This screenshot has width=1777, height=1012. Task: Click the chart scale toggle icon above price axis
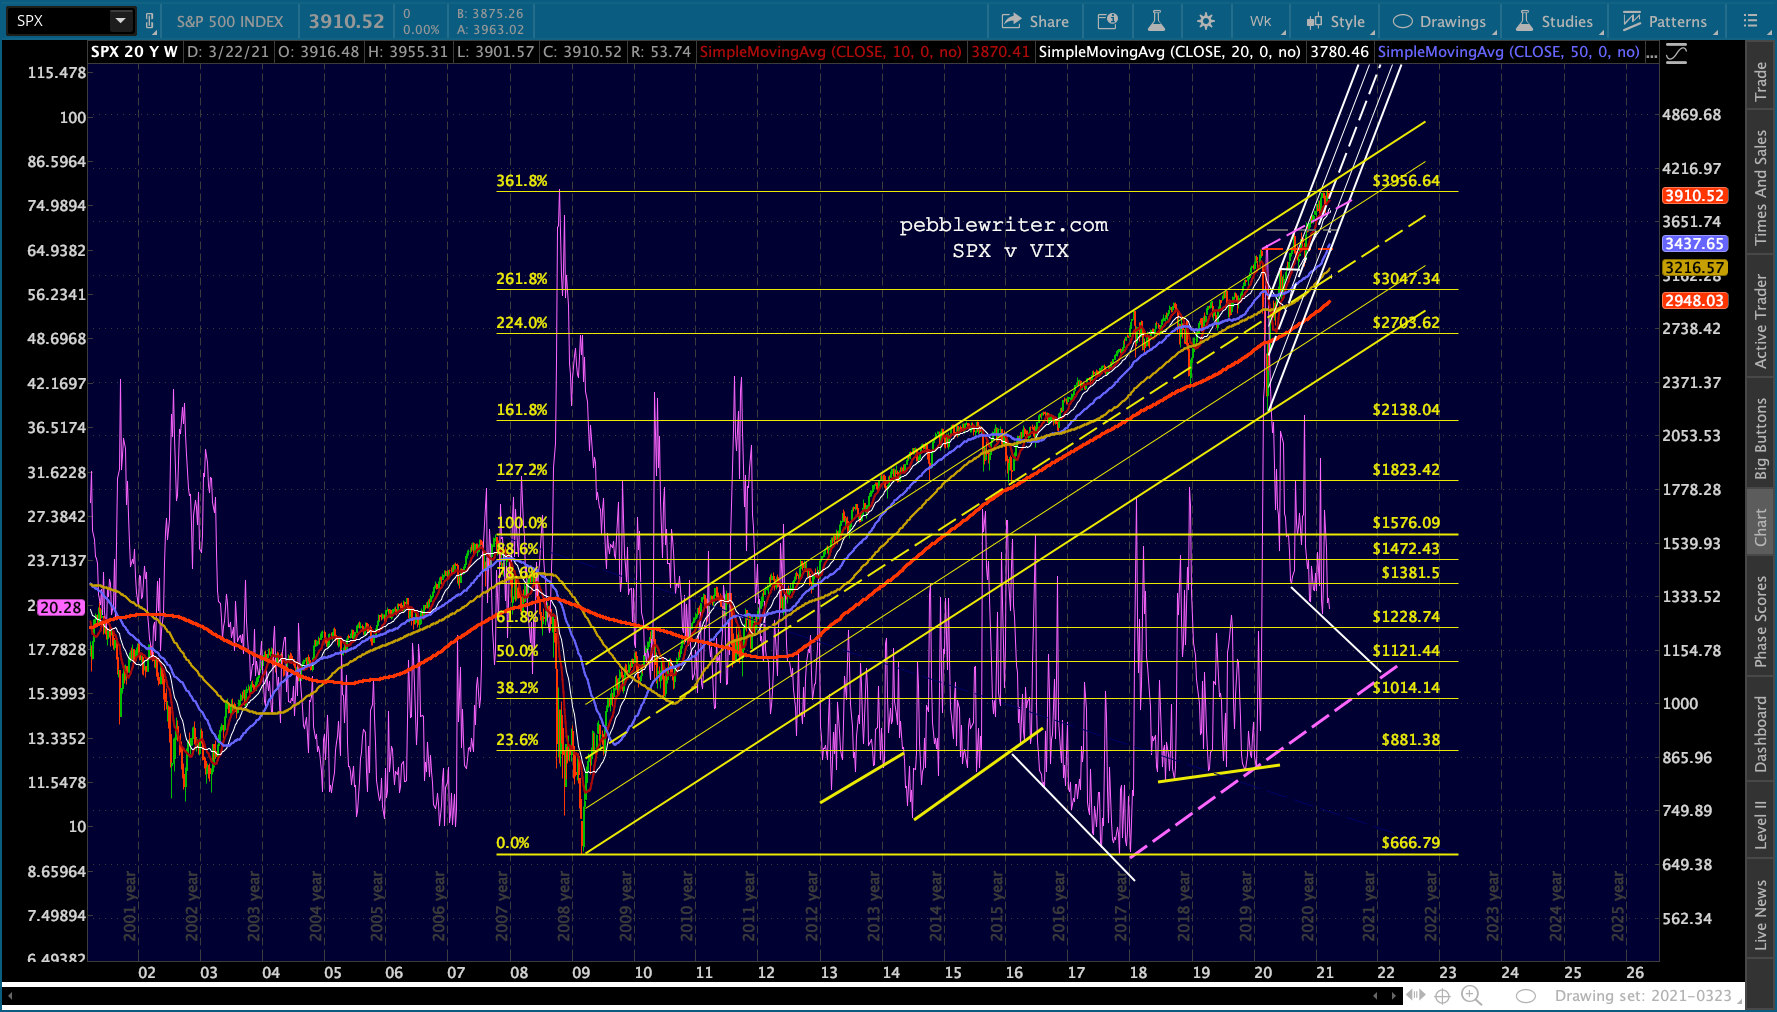coord(1676,53)
